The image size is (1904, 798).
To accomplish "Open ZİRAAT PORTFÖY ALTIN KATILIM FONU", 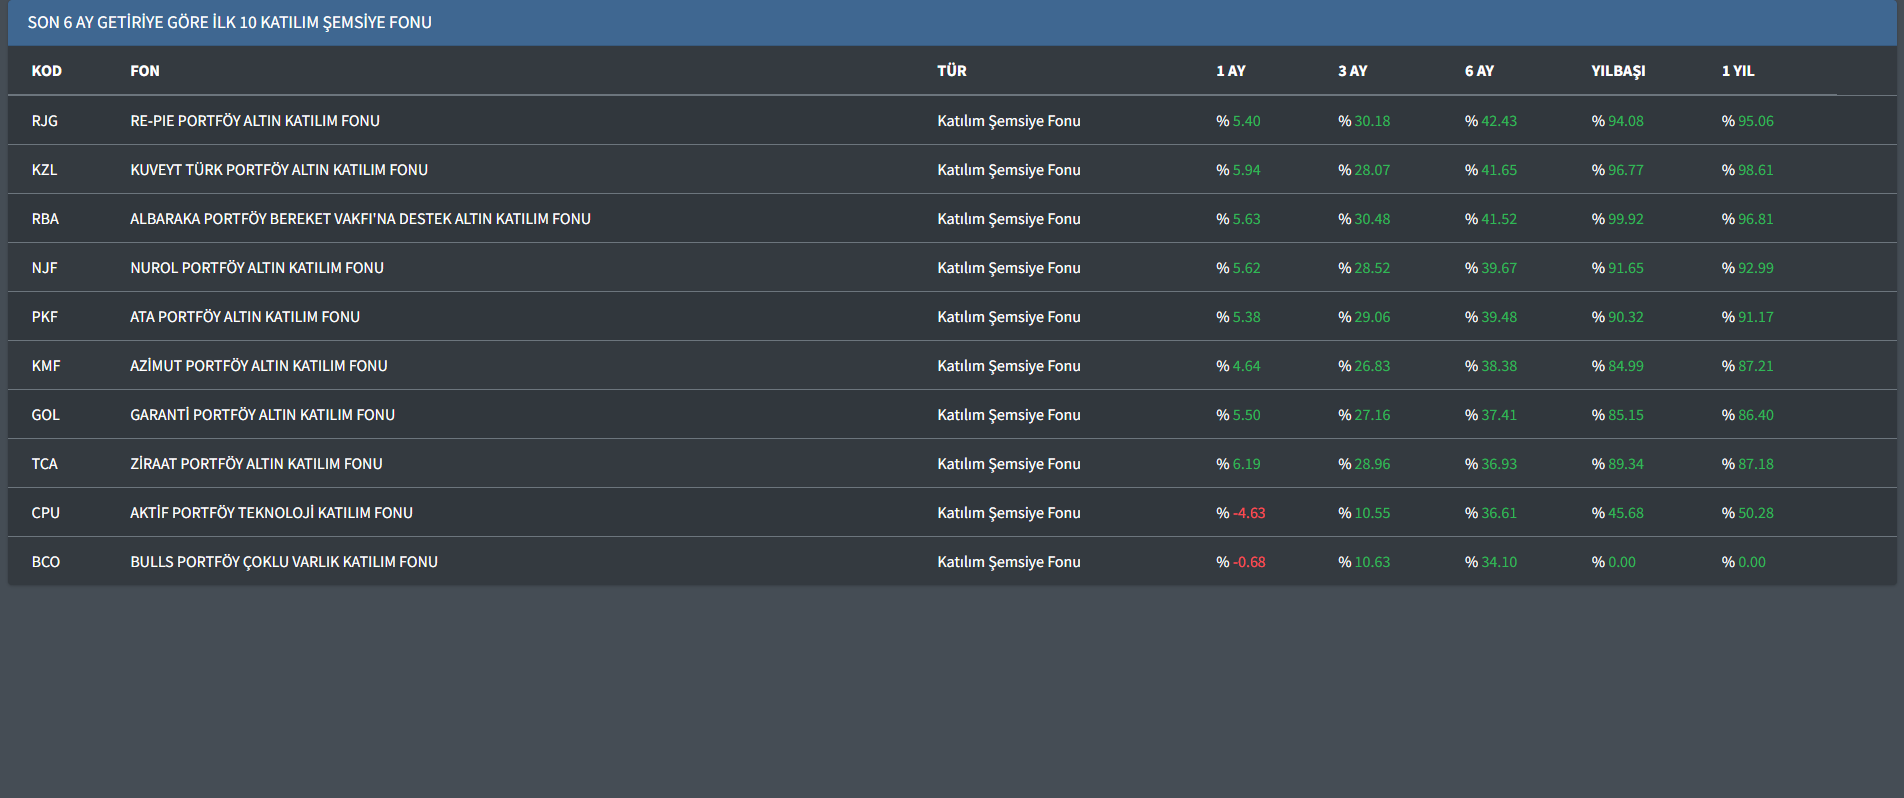I will tap(256, 464).
